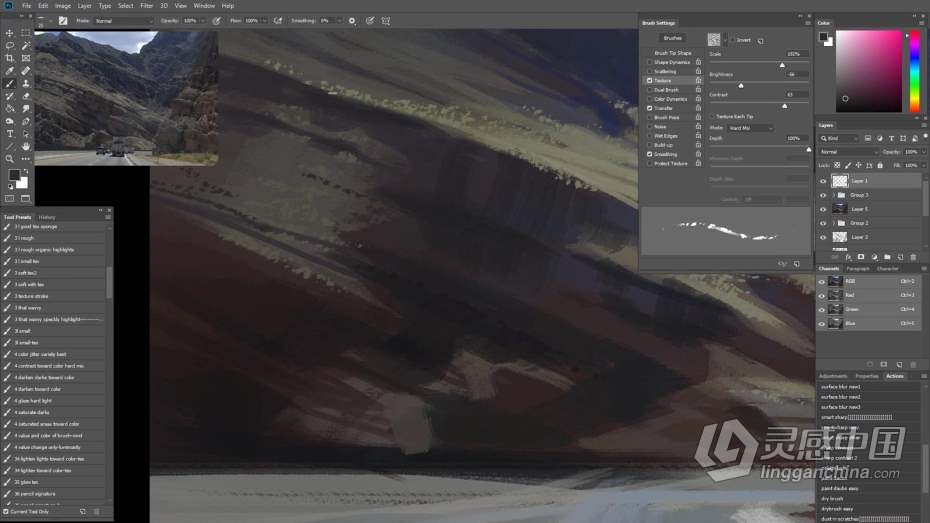Open the layer blending mode Normal dropdown
This screenshot has height=523, width=930.
pyautogui.click(x=849, y=152)
